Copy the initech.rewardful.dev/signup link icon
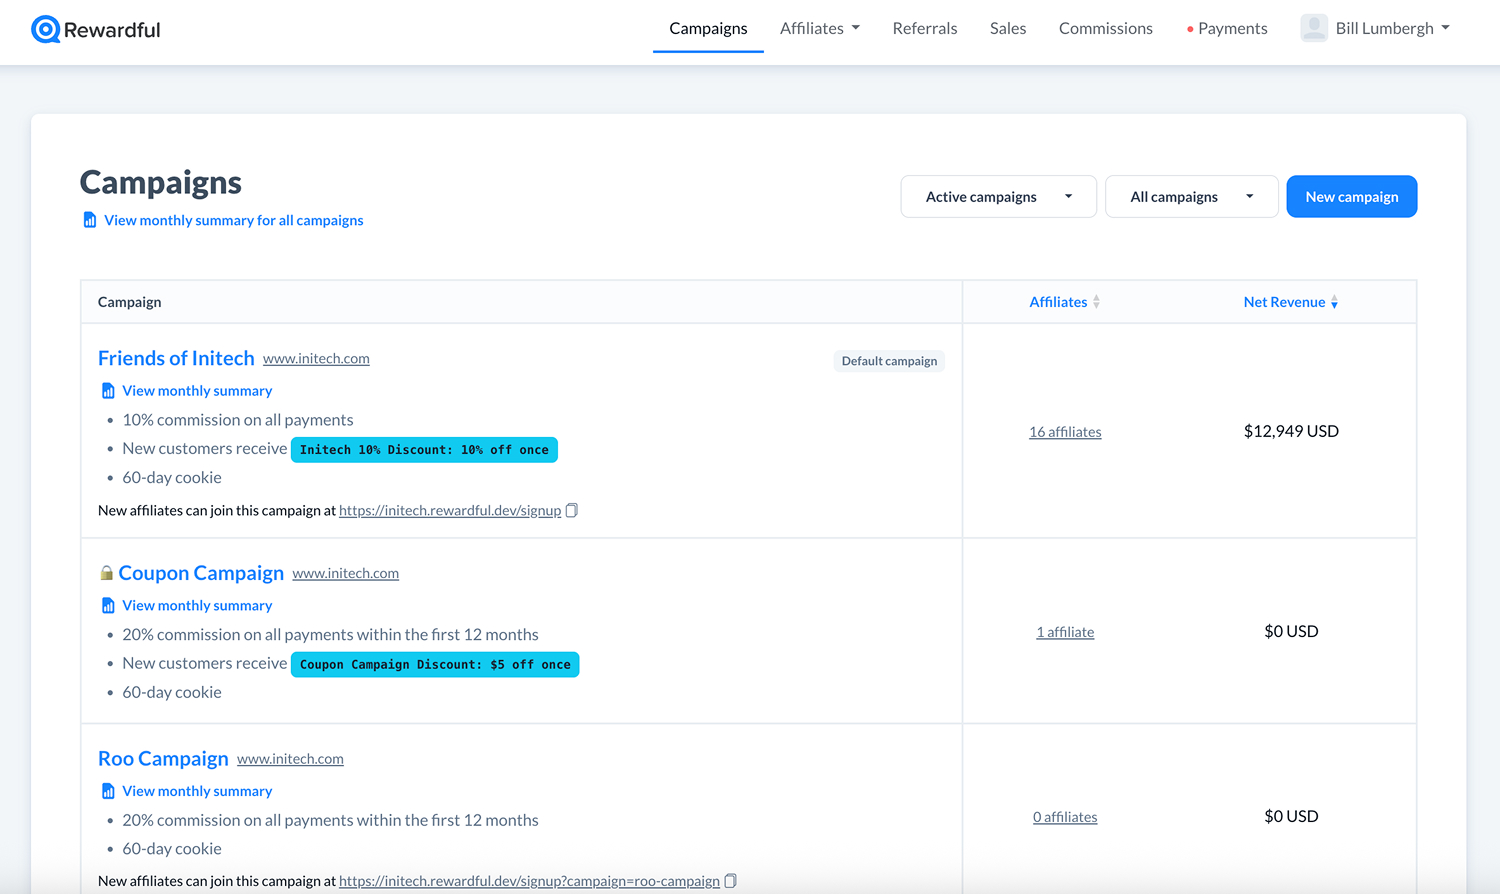The image size is (1500, 894). click(572, 510)
